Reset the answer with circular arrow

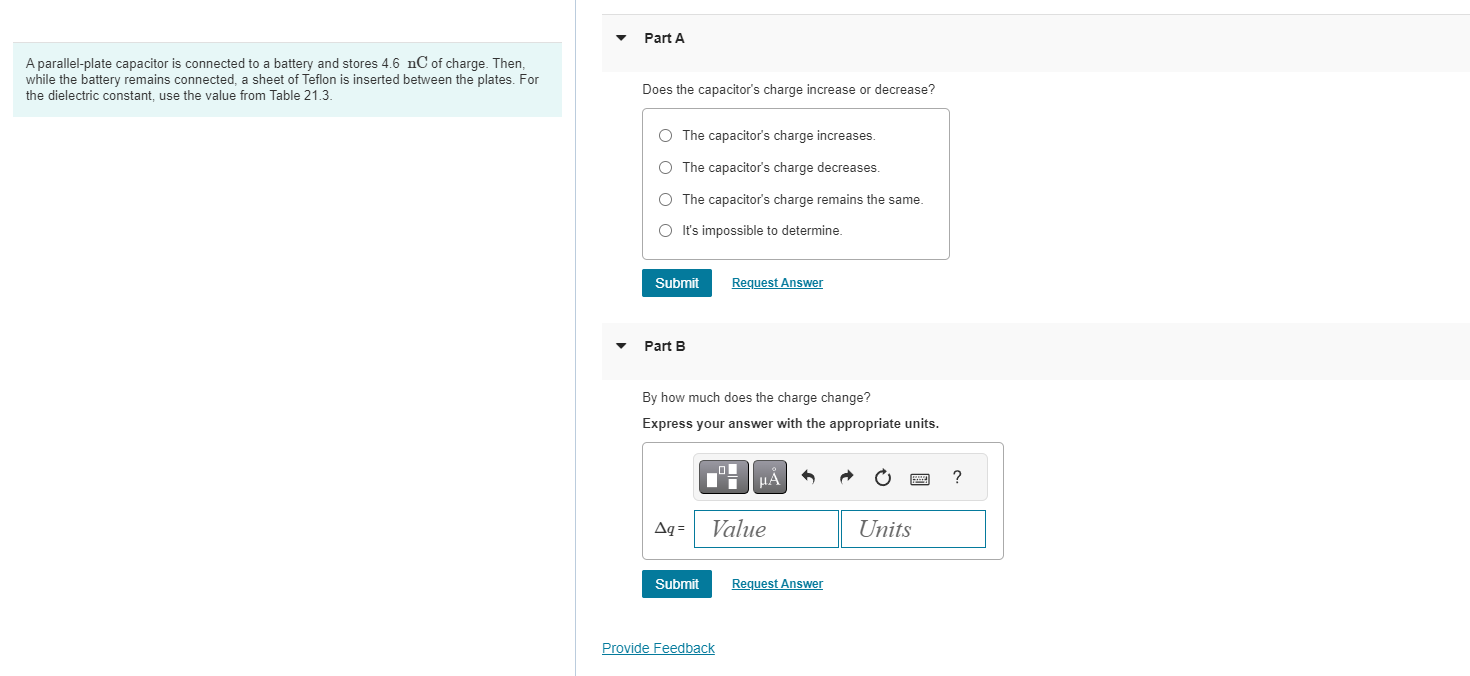(882, 478)
